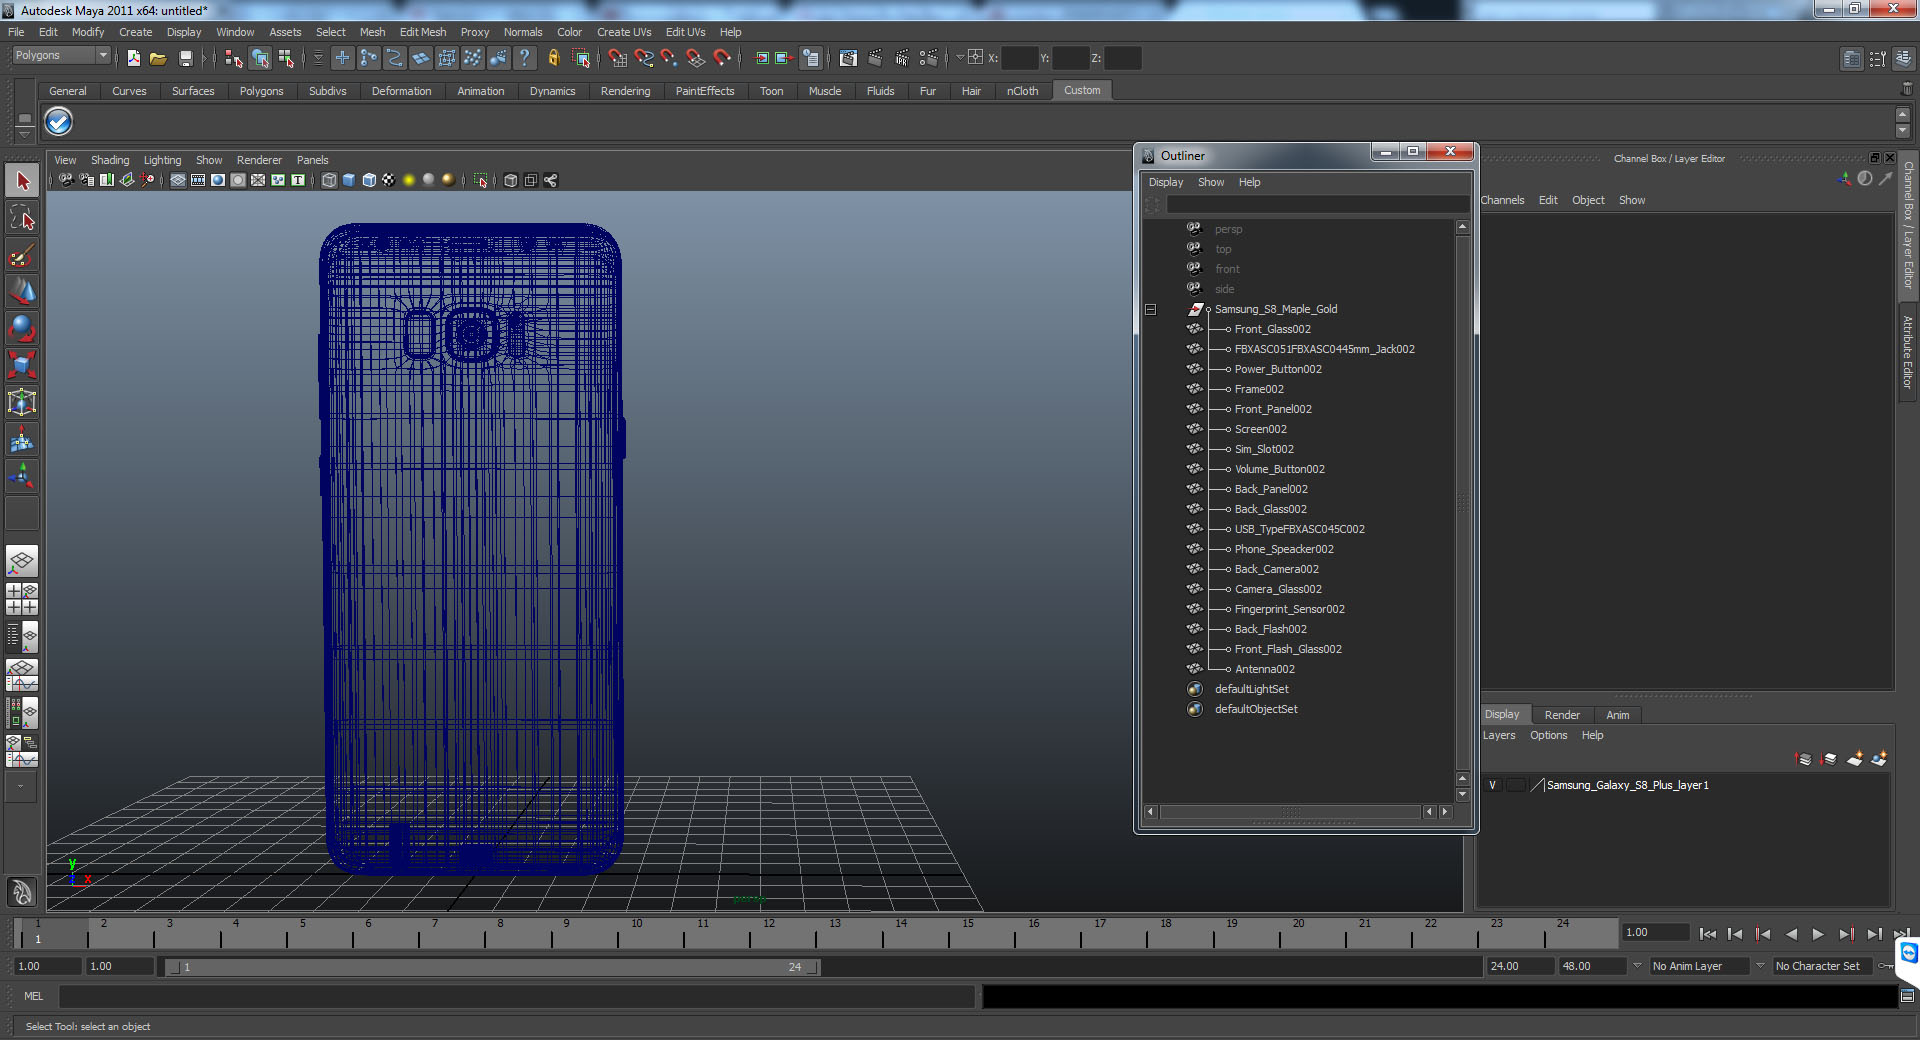Switch to the Rendering shelf tab
Screen dimensions: 1920x1040
pos(625,91)
